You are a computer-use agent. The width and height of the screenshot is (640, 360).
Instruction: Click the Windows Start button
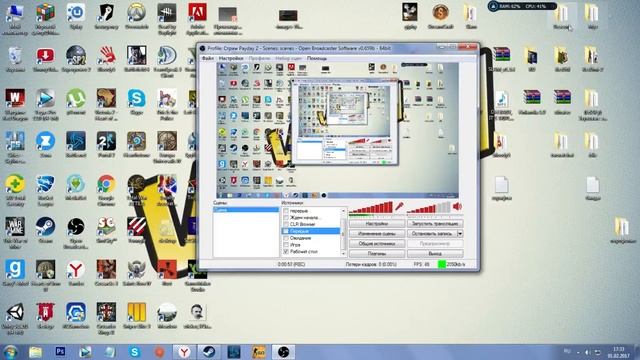coord(10,352)
